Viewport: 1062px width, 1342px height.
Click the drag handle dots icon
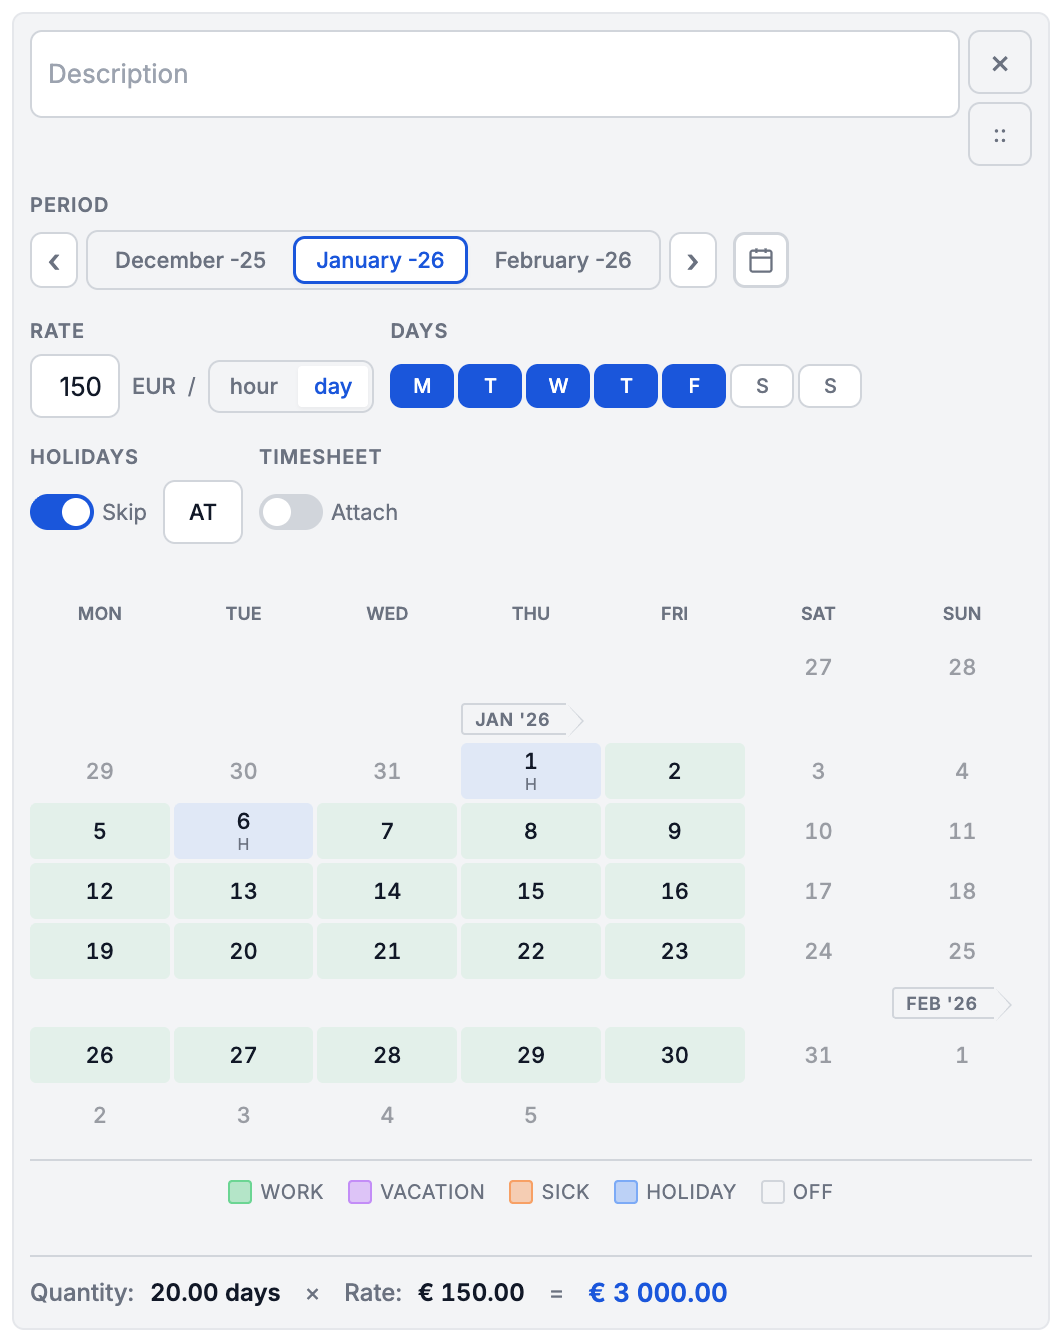[999, 135]
